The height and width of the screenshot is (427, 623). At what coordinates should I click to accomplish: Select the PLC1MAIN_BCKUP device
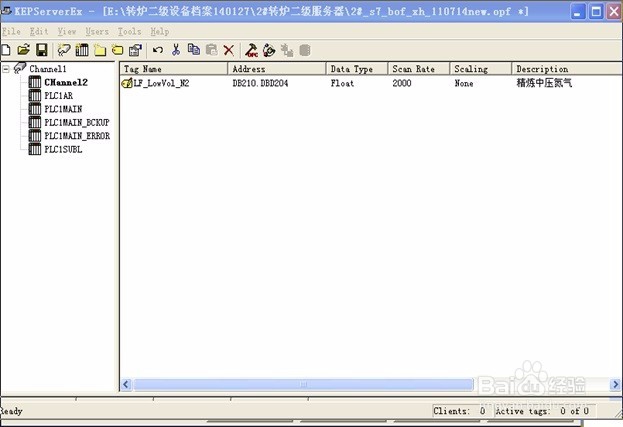[x=77, y=122]
